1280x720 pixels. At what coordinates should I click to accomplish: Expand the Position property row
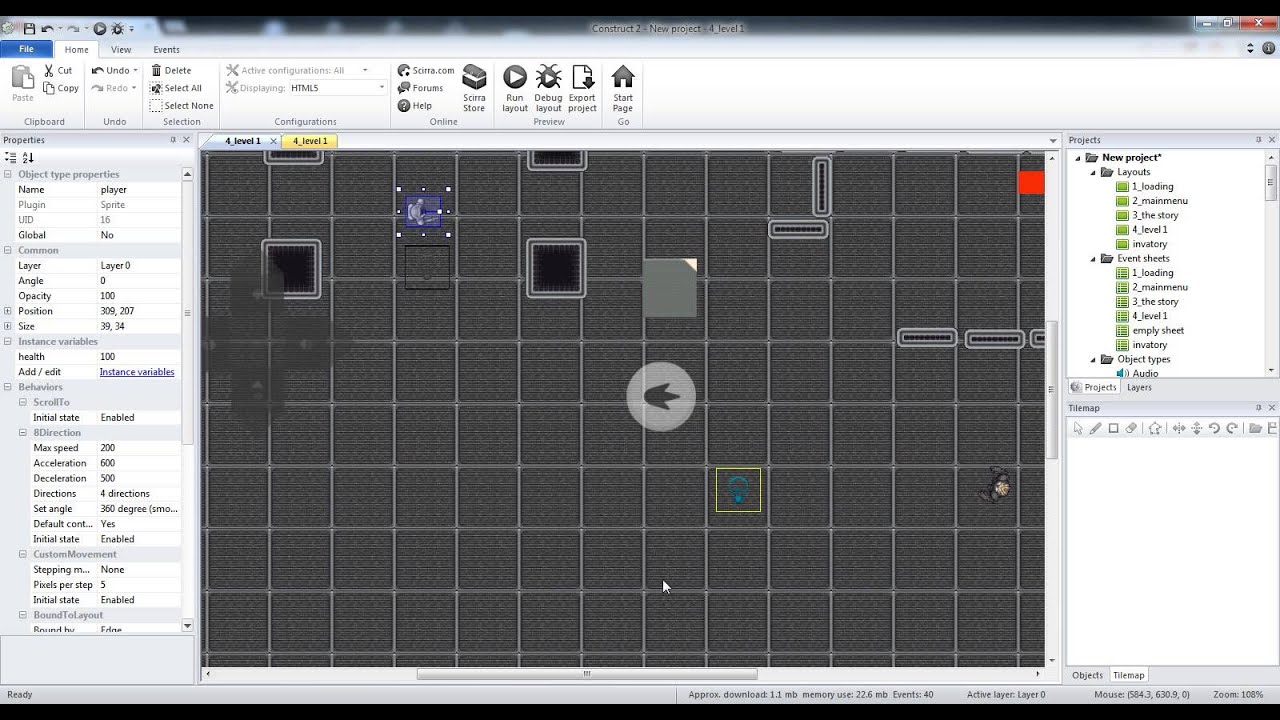click(x=8, y=311)
